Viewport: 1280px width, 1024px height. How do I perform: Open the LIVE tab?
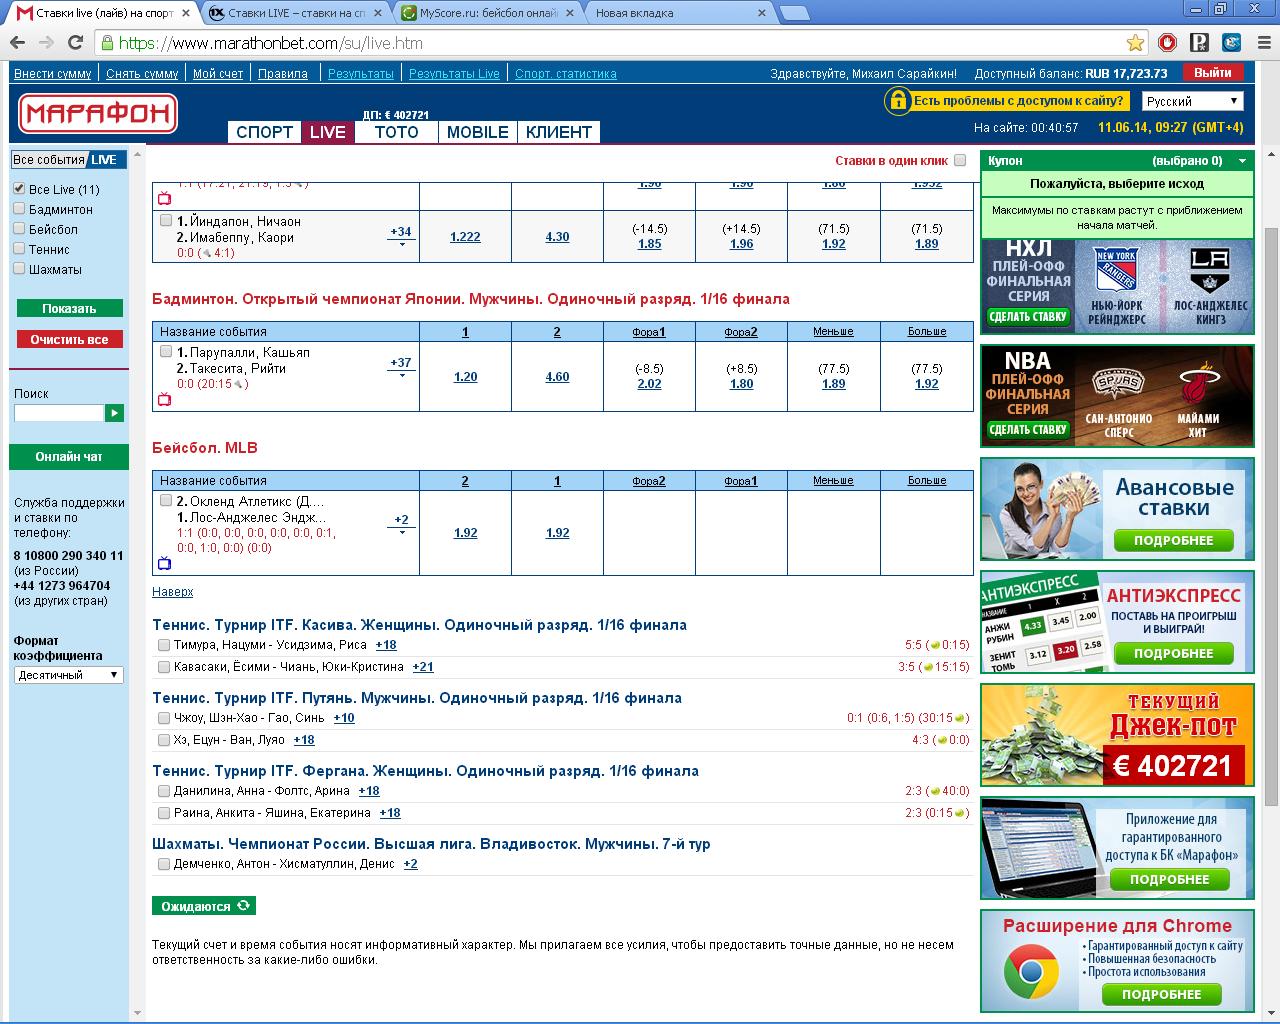pos(328,132)
